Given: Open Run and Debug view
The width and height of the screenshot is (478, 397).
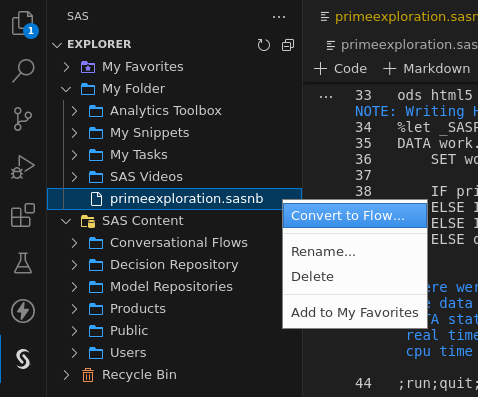Looking at the screenshot, I should (23, 167).
